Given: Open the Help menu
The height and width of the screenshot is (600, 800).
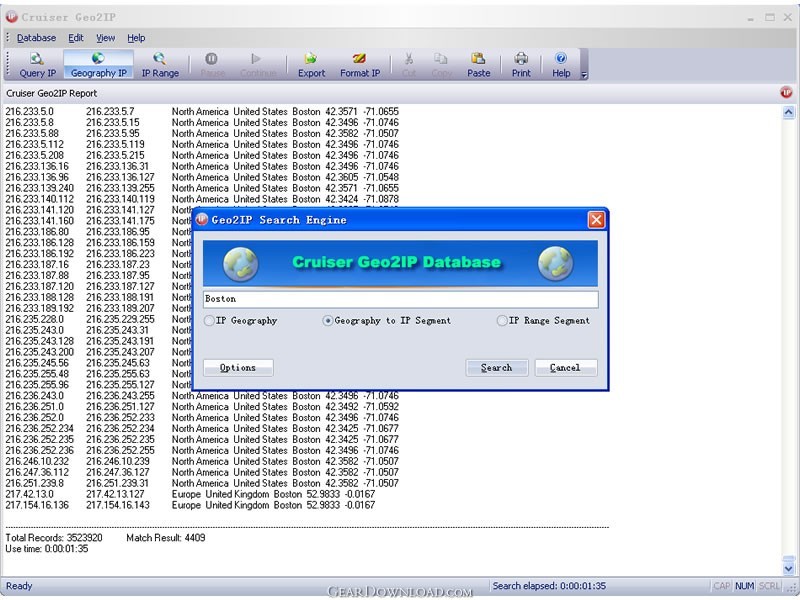Looking at the screenshot, I should coord(136,38).
